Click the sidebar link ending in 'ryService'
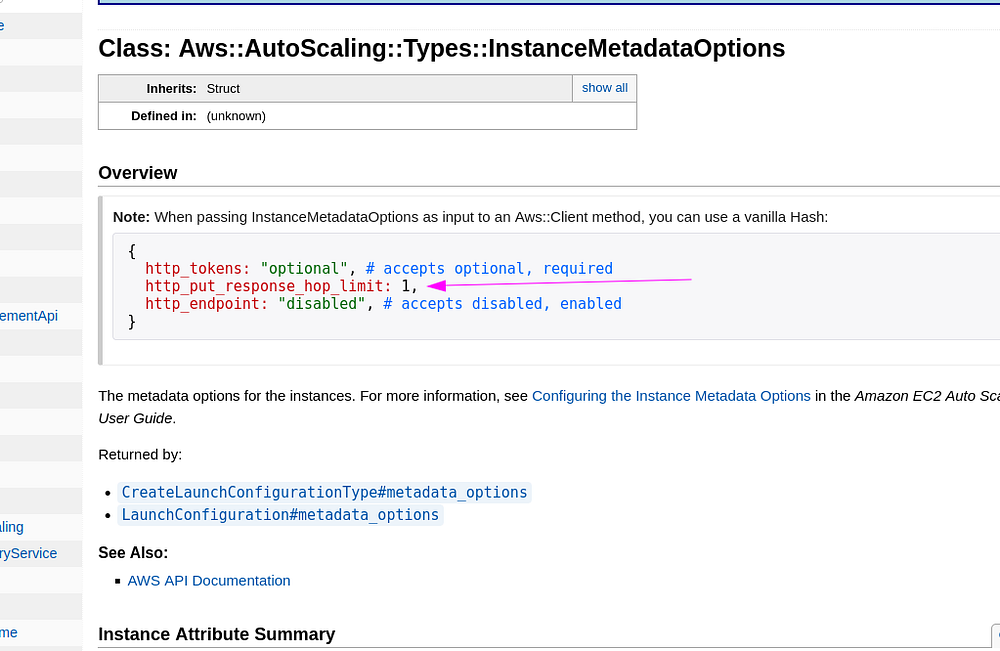 coord(29,553)
